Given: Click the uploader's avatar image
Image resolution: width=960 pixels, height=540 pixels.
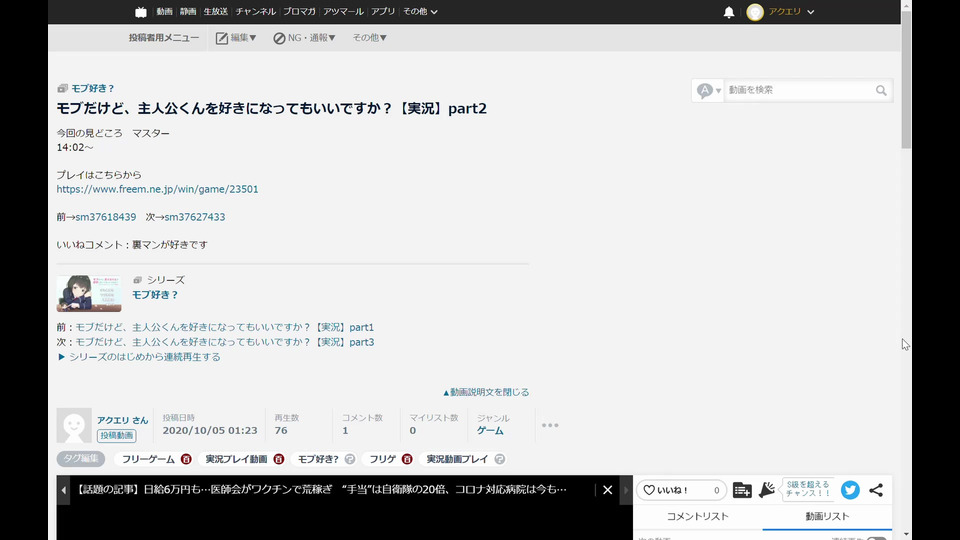Looking at the screenshot, I should pyautogui.click(x=74, y=426).
